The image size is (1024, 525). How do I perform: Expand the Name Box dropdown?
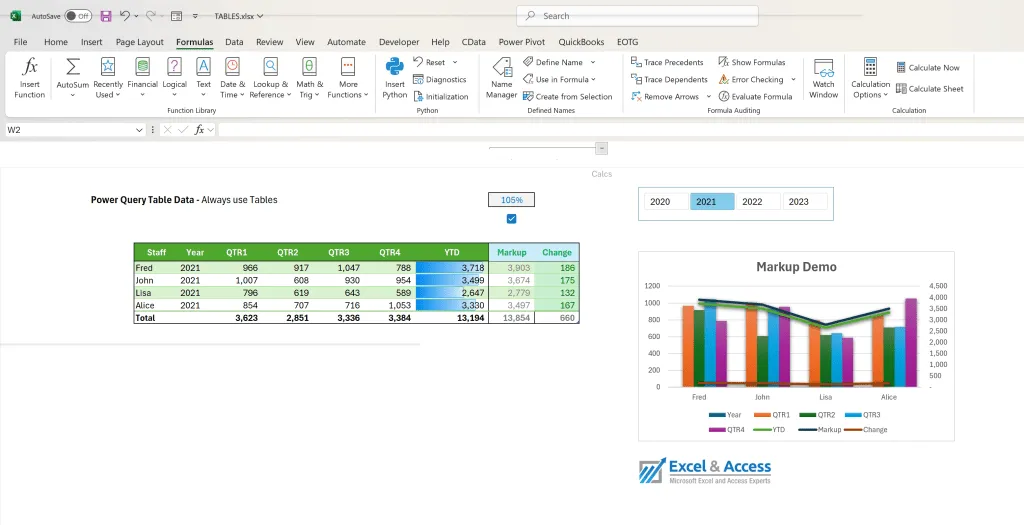pos(139,130)
